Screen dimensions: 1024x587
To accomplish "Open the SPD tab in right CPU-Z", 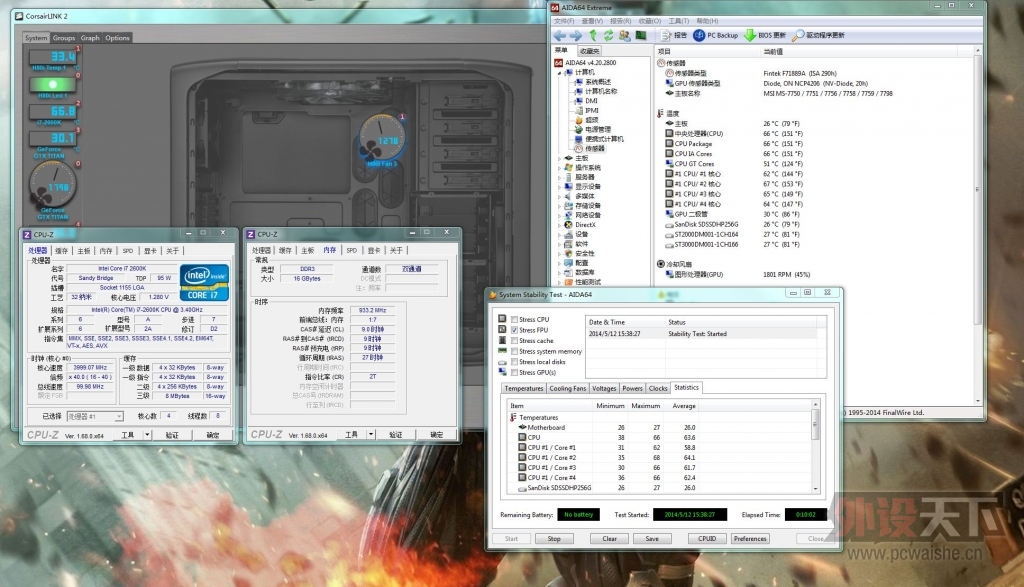I will pos(352,251).
